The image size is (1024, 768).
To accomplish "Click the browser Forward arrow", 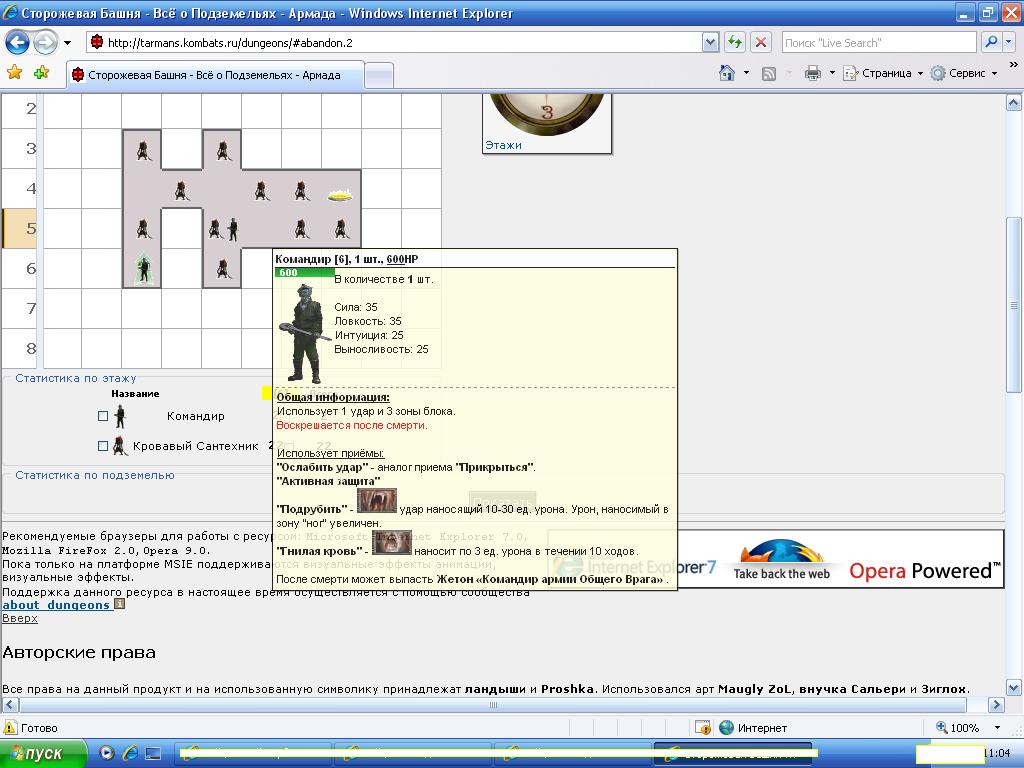I will pos(45,43).
